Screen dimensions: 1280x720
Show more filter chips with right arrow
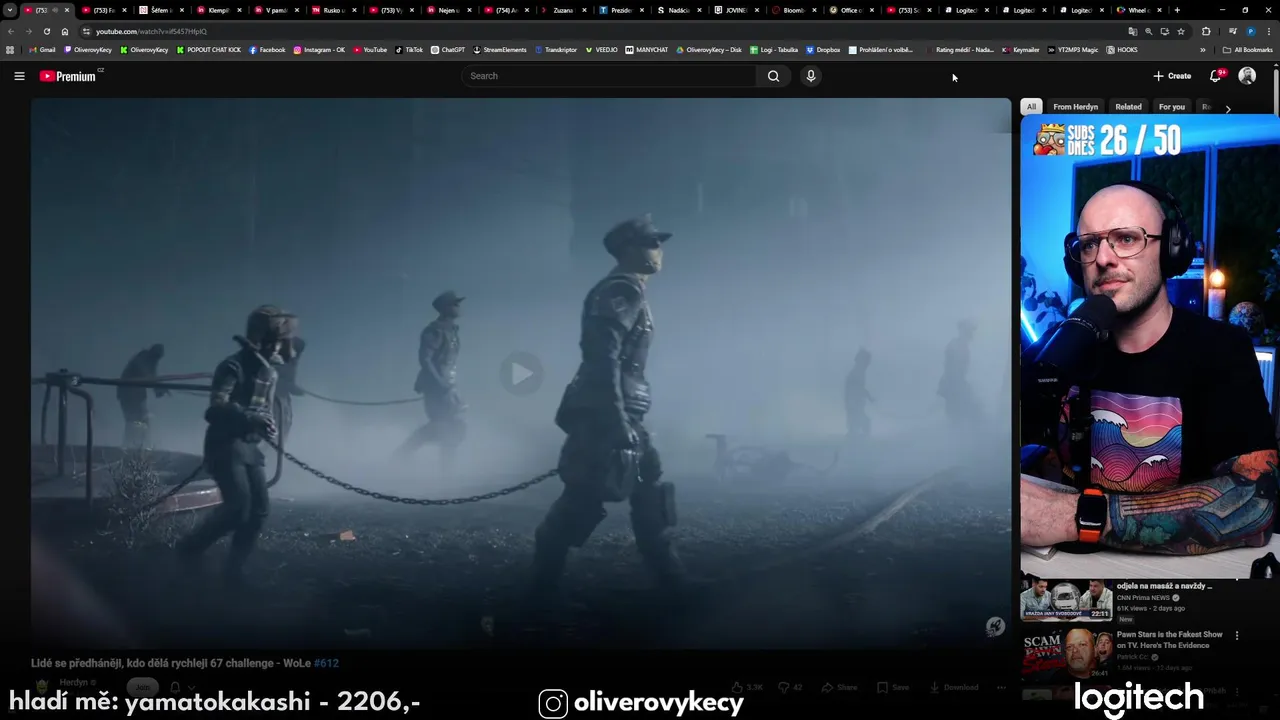[1227, 108]
